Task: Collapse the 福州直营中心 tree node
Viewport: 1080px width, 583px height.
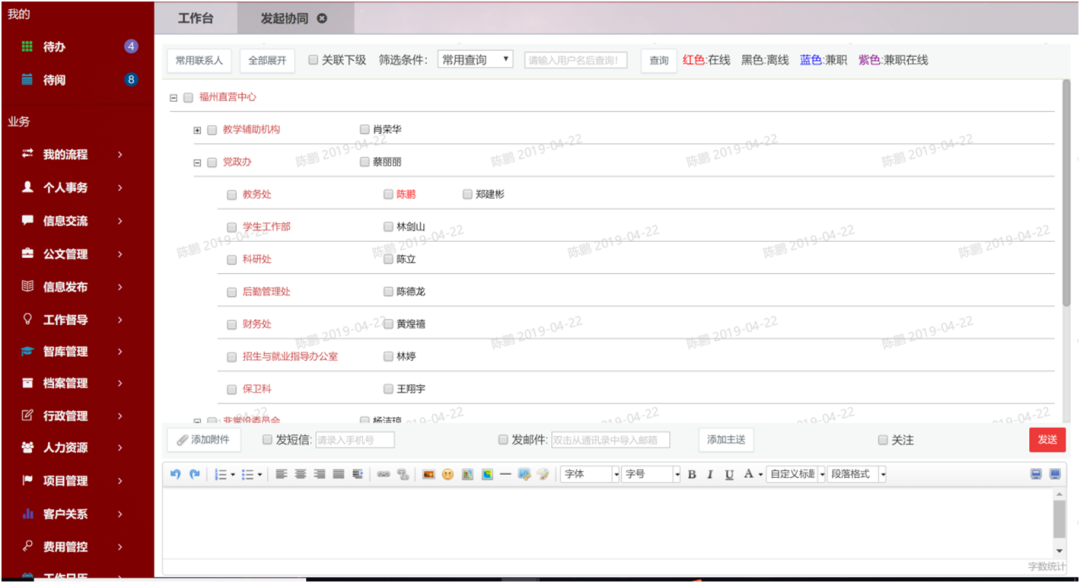Action: (x=174, y=98)
